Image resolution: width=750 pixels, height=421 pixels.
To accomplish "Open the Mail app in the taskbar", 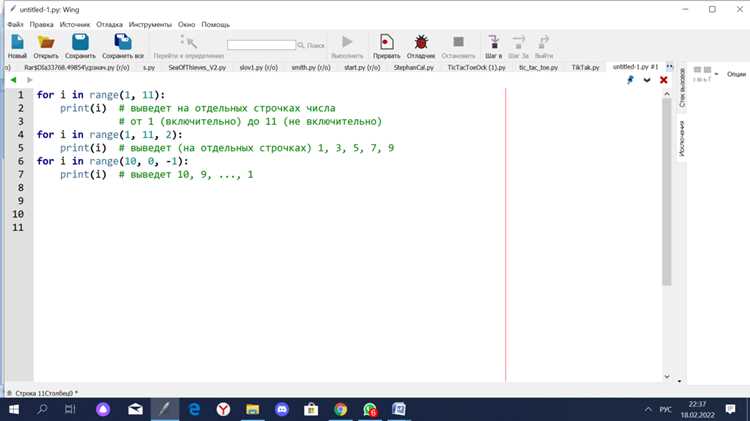I will [x=135, y=410].
